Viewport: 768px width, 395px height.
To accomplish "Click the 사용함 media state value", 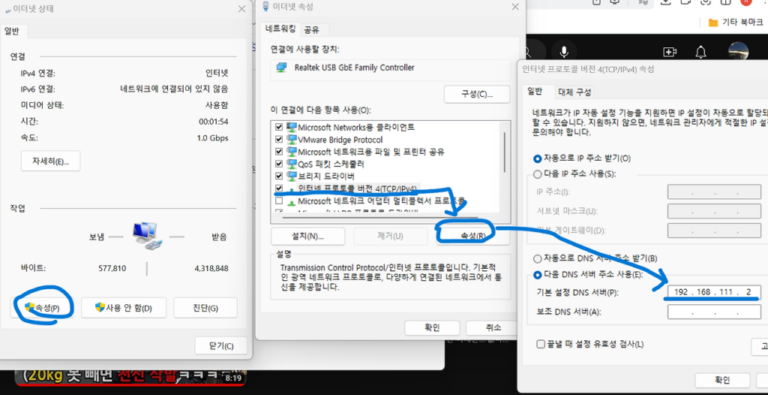I will click(x=216, y=105).
